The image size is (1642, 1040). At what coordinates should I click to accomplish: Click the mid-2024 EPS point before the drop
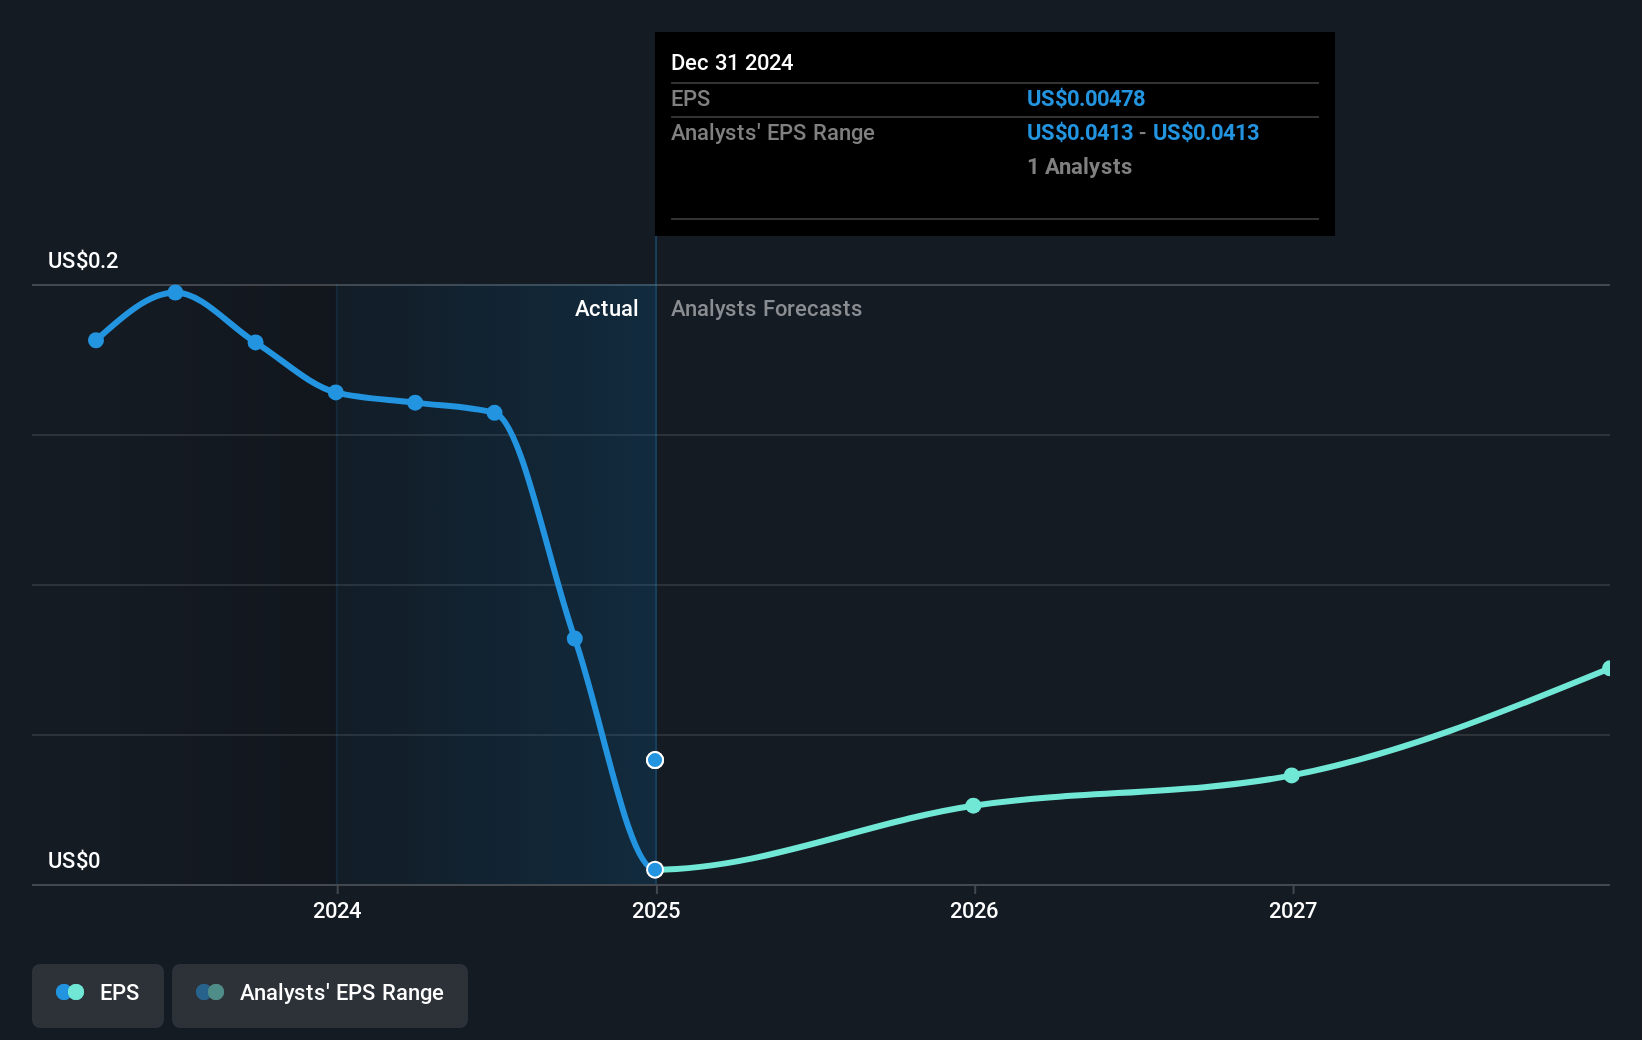pos(495,412)
